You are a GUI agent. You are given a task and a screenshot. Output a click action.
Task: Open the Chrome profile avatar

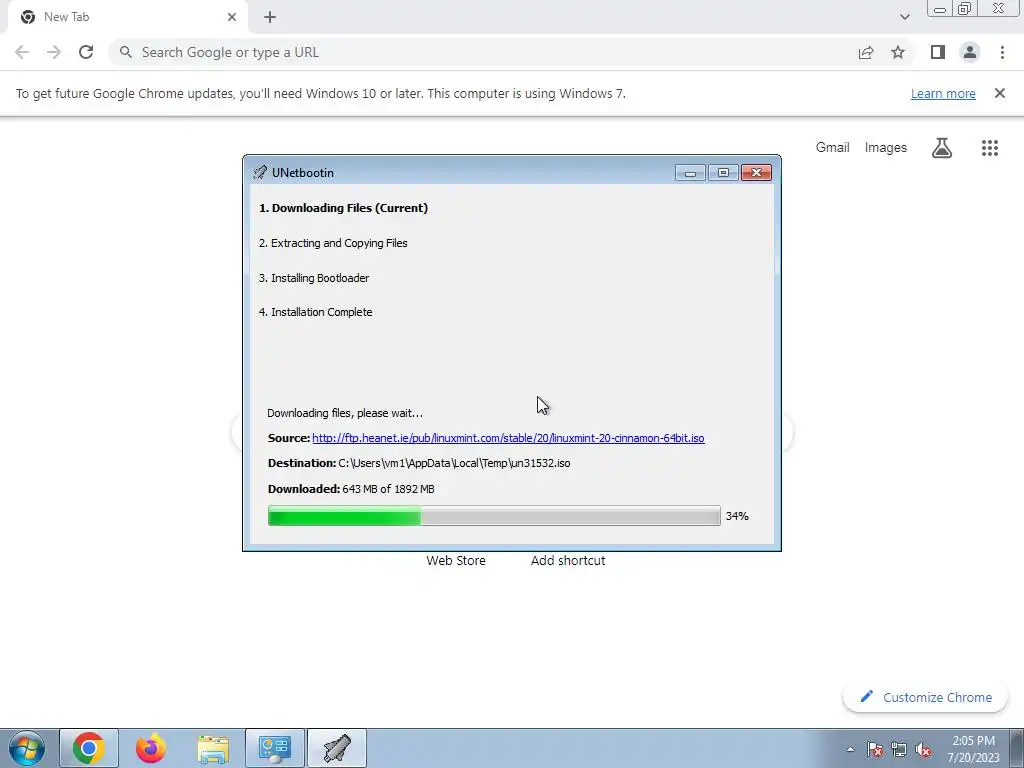click(x=970, y=52)
